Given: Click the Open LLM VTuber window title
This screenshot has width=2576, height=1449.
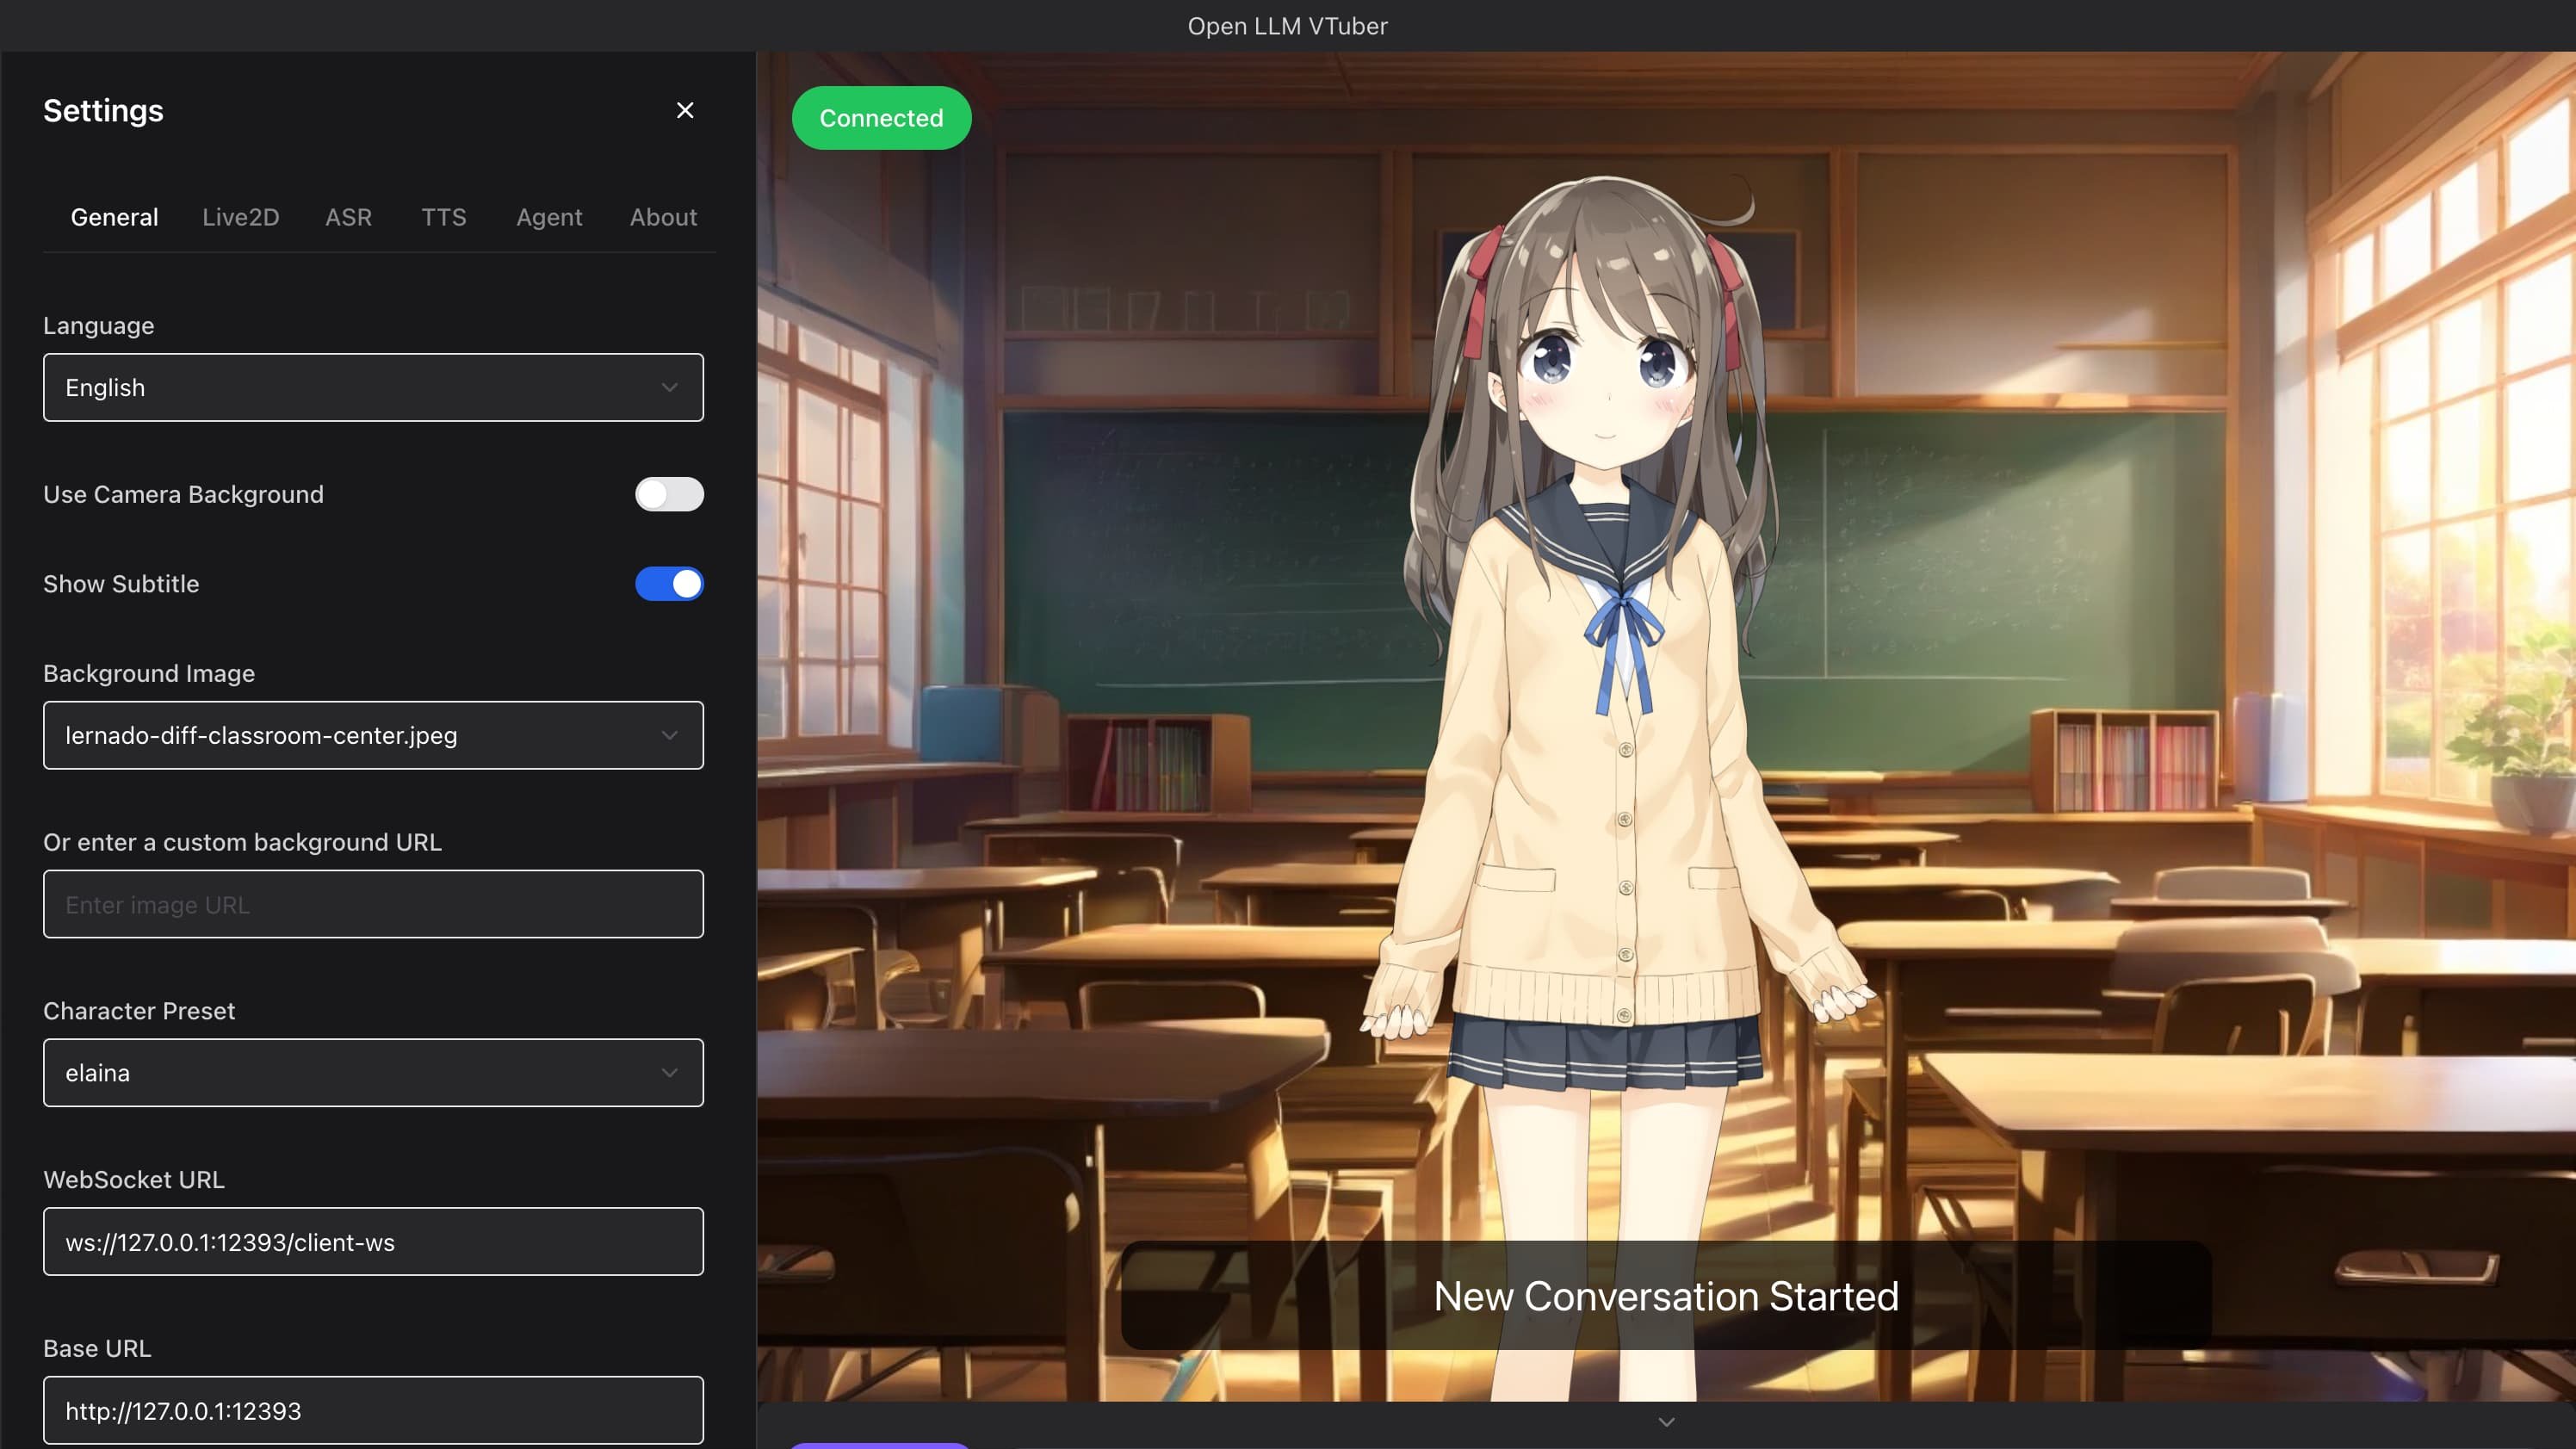Looking at the screenshot, I should tap(1288, 26).
